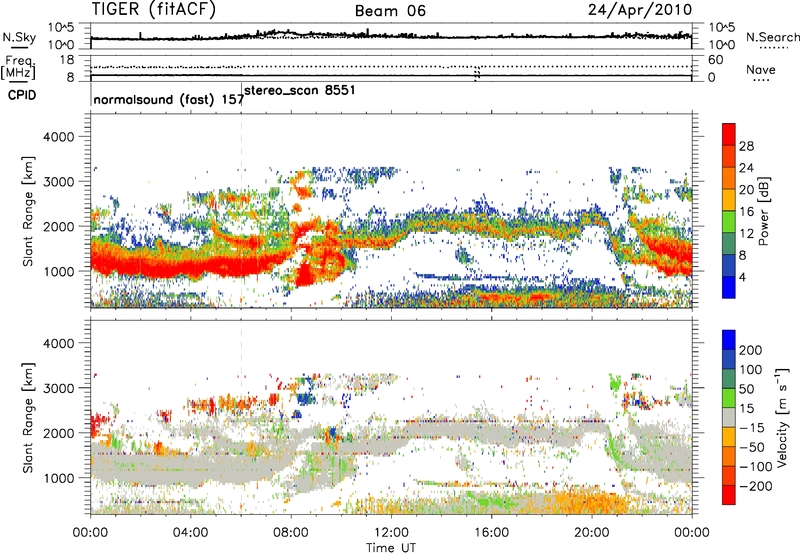This screenshot has height=554, width=800.
Task: Pick the light green segment of Power color bar
Action: click(x=729, y=222)
